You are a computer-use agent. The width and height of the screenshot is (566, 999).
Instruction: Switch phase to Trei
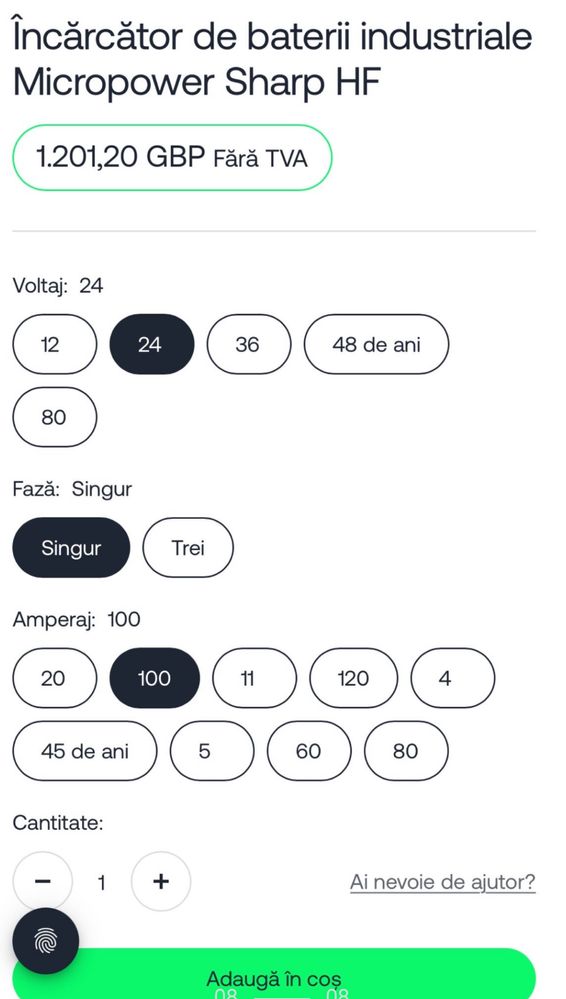click(188, 547)
